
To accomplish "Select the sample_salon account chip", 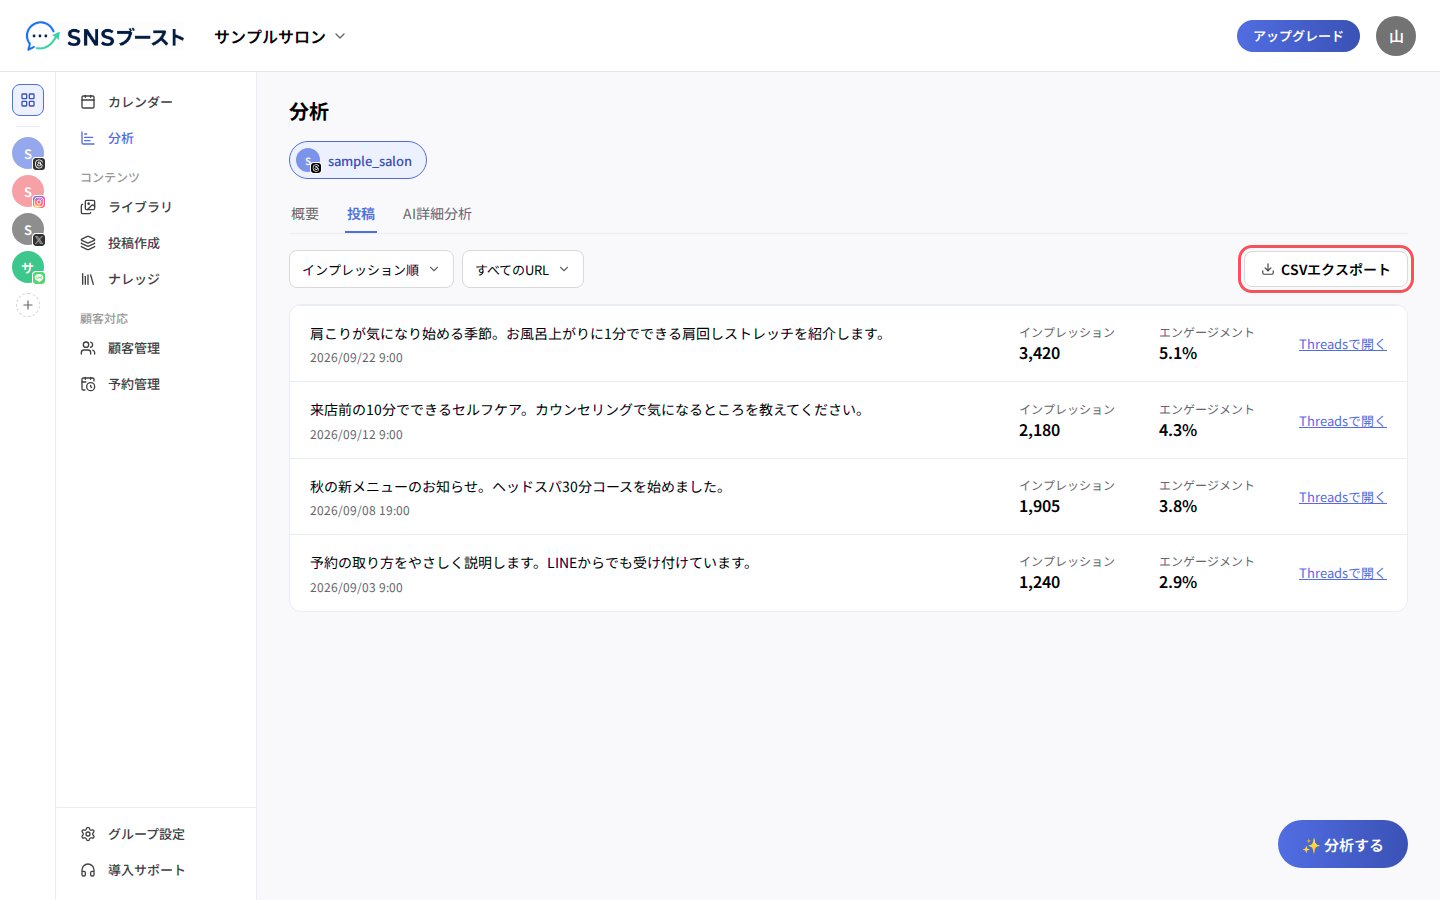I will tap(358, 160).
